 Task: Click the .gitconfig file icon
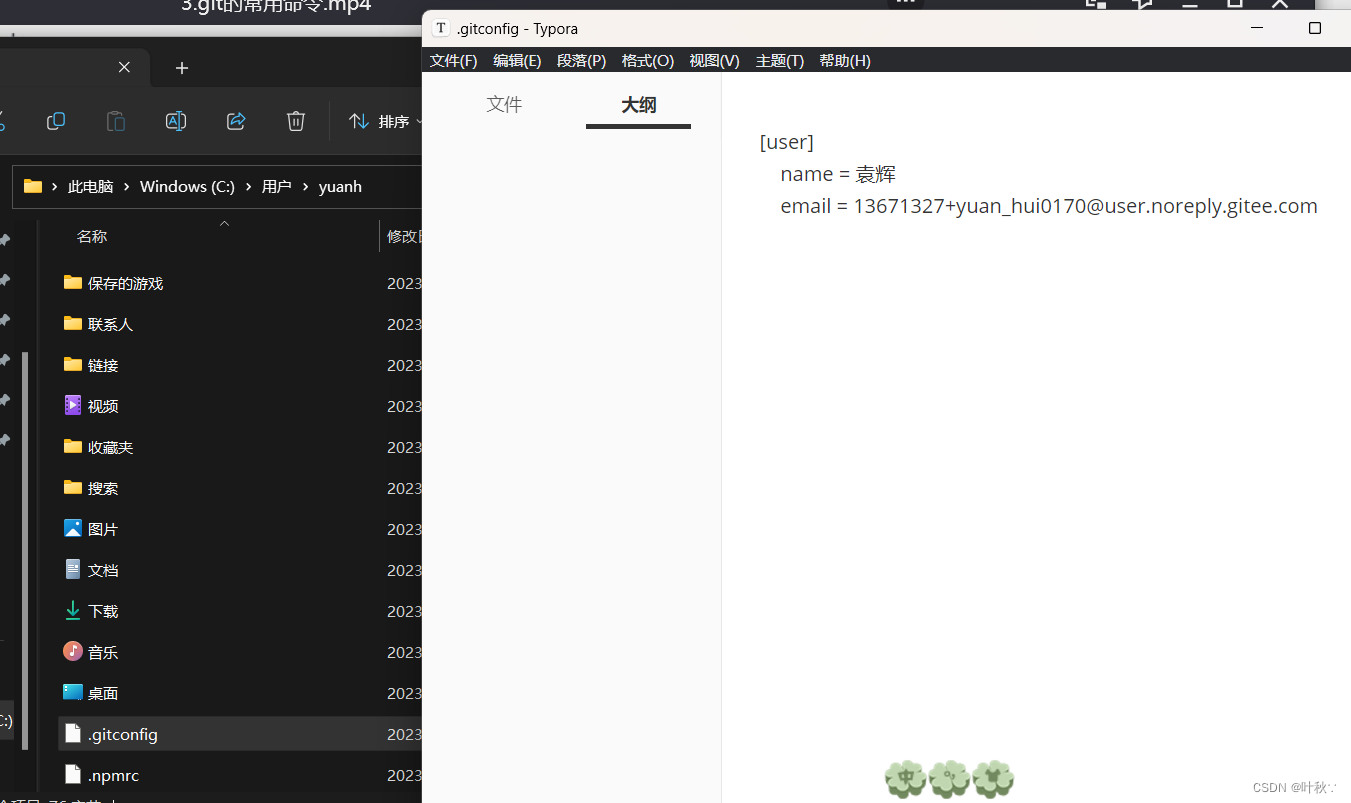[72, 733]
